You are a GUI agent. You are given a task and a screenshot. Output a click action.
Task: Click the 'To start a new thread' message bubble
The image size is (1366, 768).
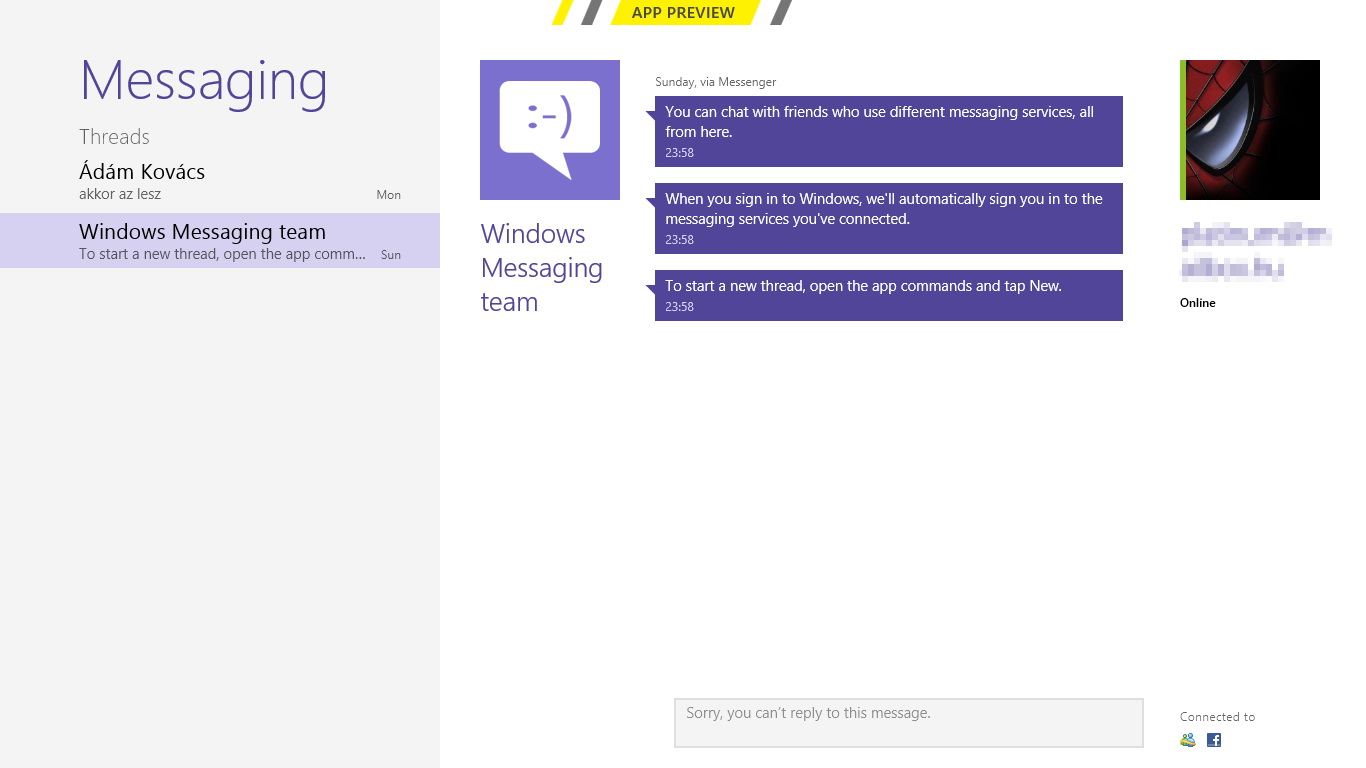(x=889, y=295)
